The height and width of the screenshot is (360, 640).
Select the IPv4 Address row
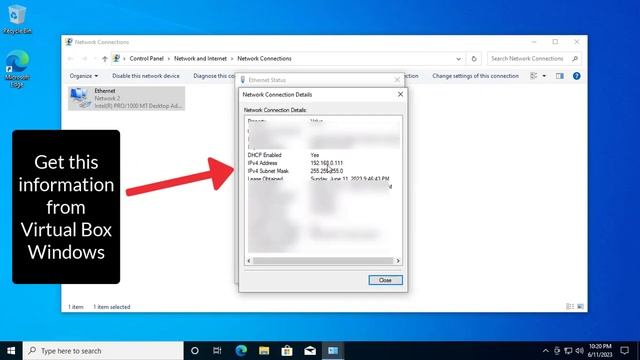[323, 163]
